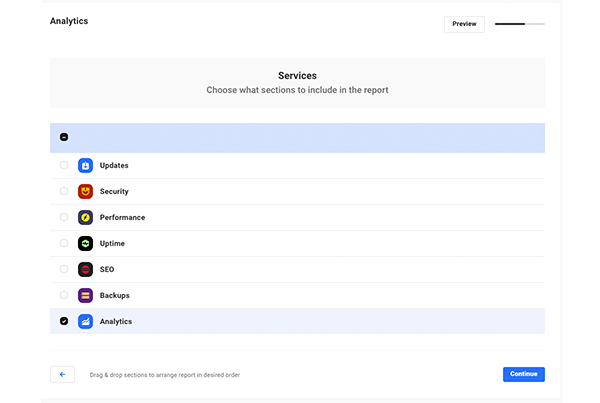The height and width of the screenshot is (403, 600).
Task: Tick the SEO checkbox
Action: coord(64,269)
